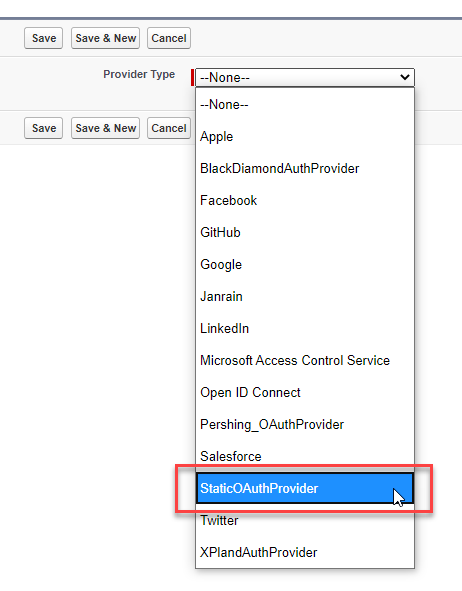The image size is (462, 591).
Task: Choose LinkedIn from the list
Action: coord(305,329)
